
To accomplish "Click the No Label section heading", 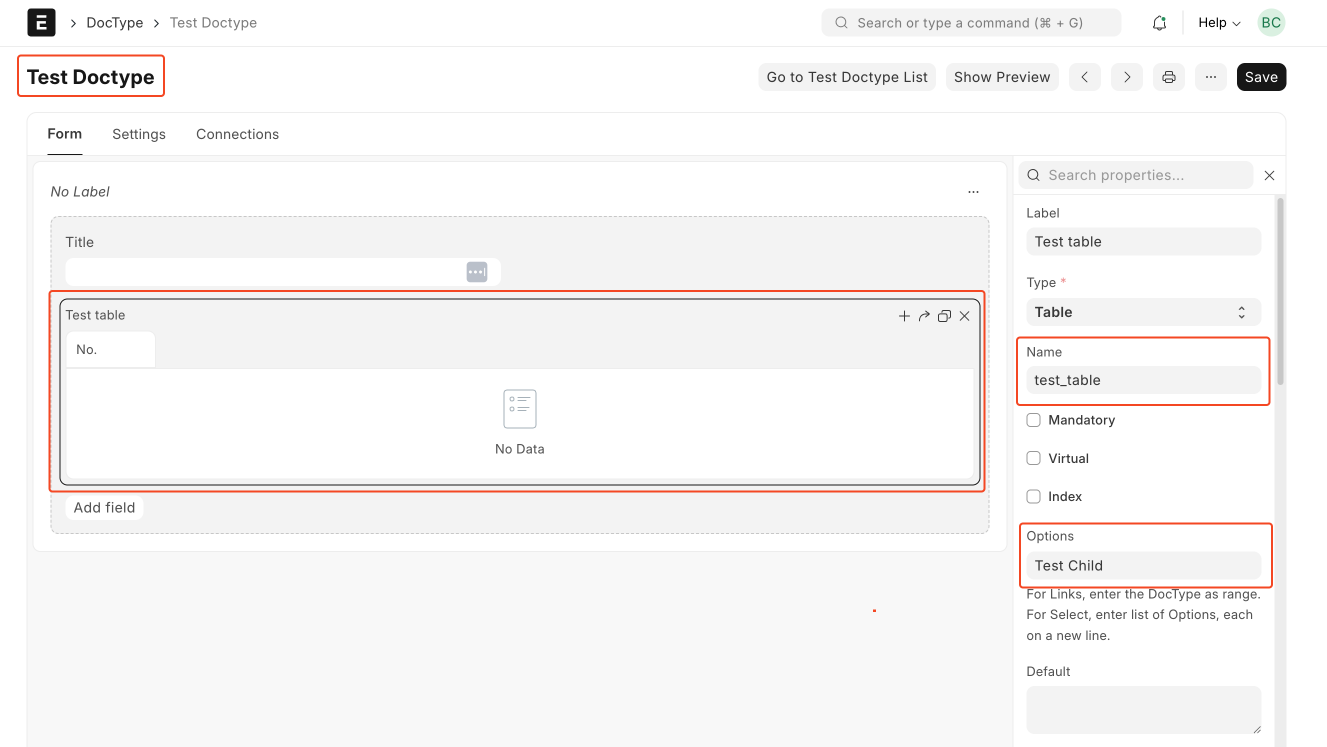I will [80, 191].
